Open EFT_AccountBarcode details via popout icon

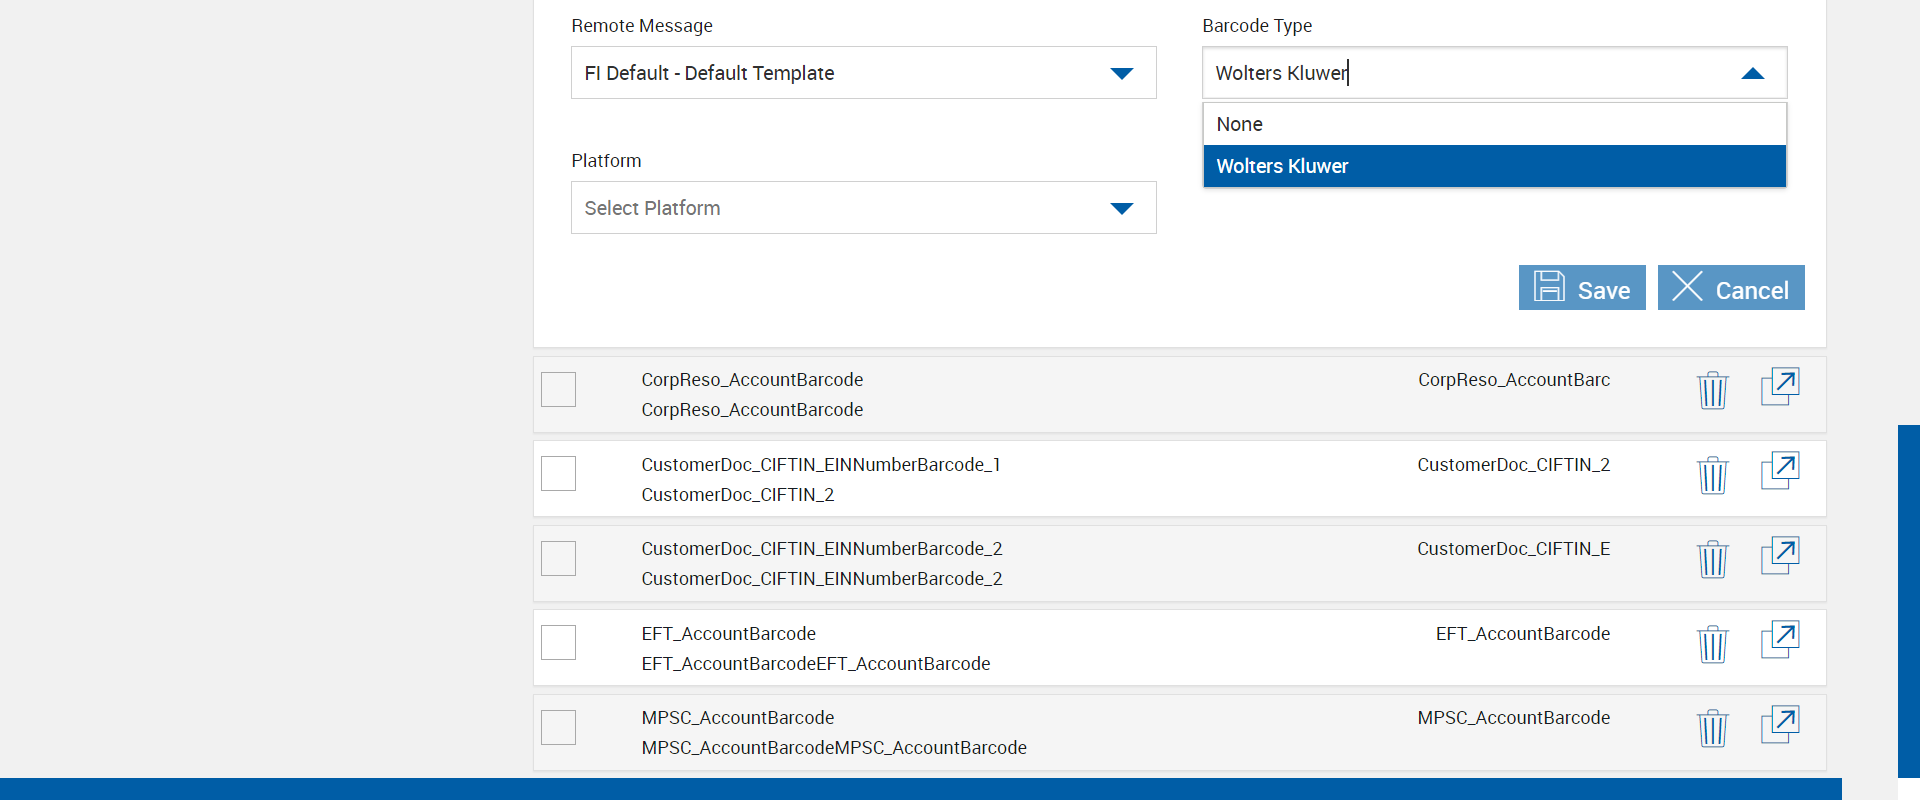point(1779,640)
